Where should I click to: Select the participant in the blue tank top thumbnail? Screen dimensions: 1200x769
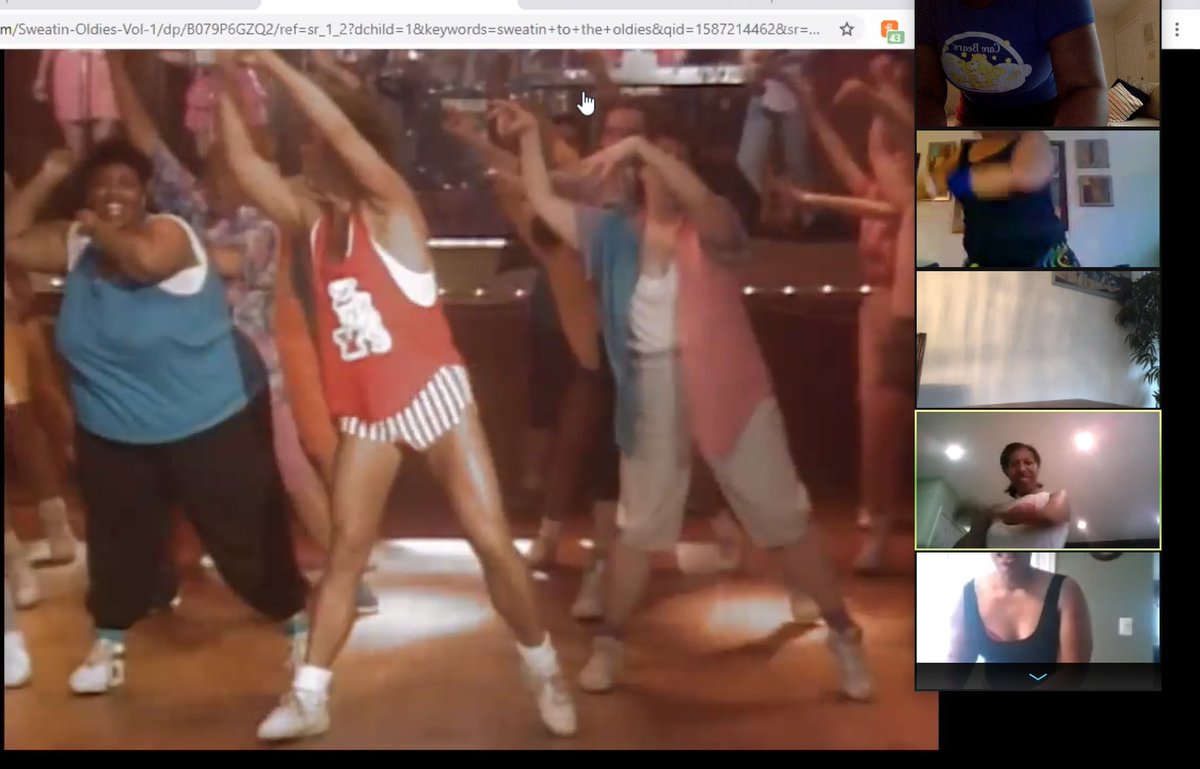(x=1038, y=199)
